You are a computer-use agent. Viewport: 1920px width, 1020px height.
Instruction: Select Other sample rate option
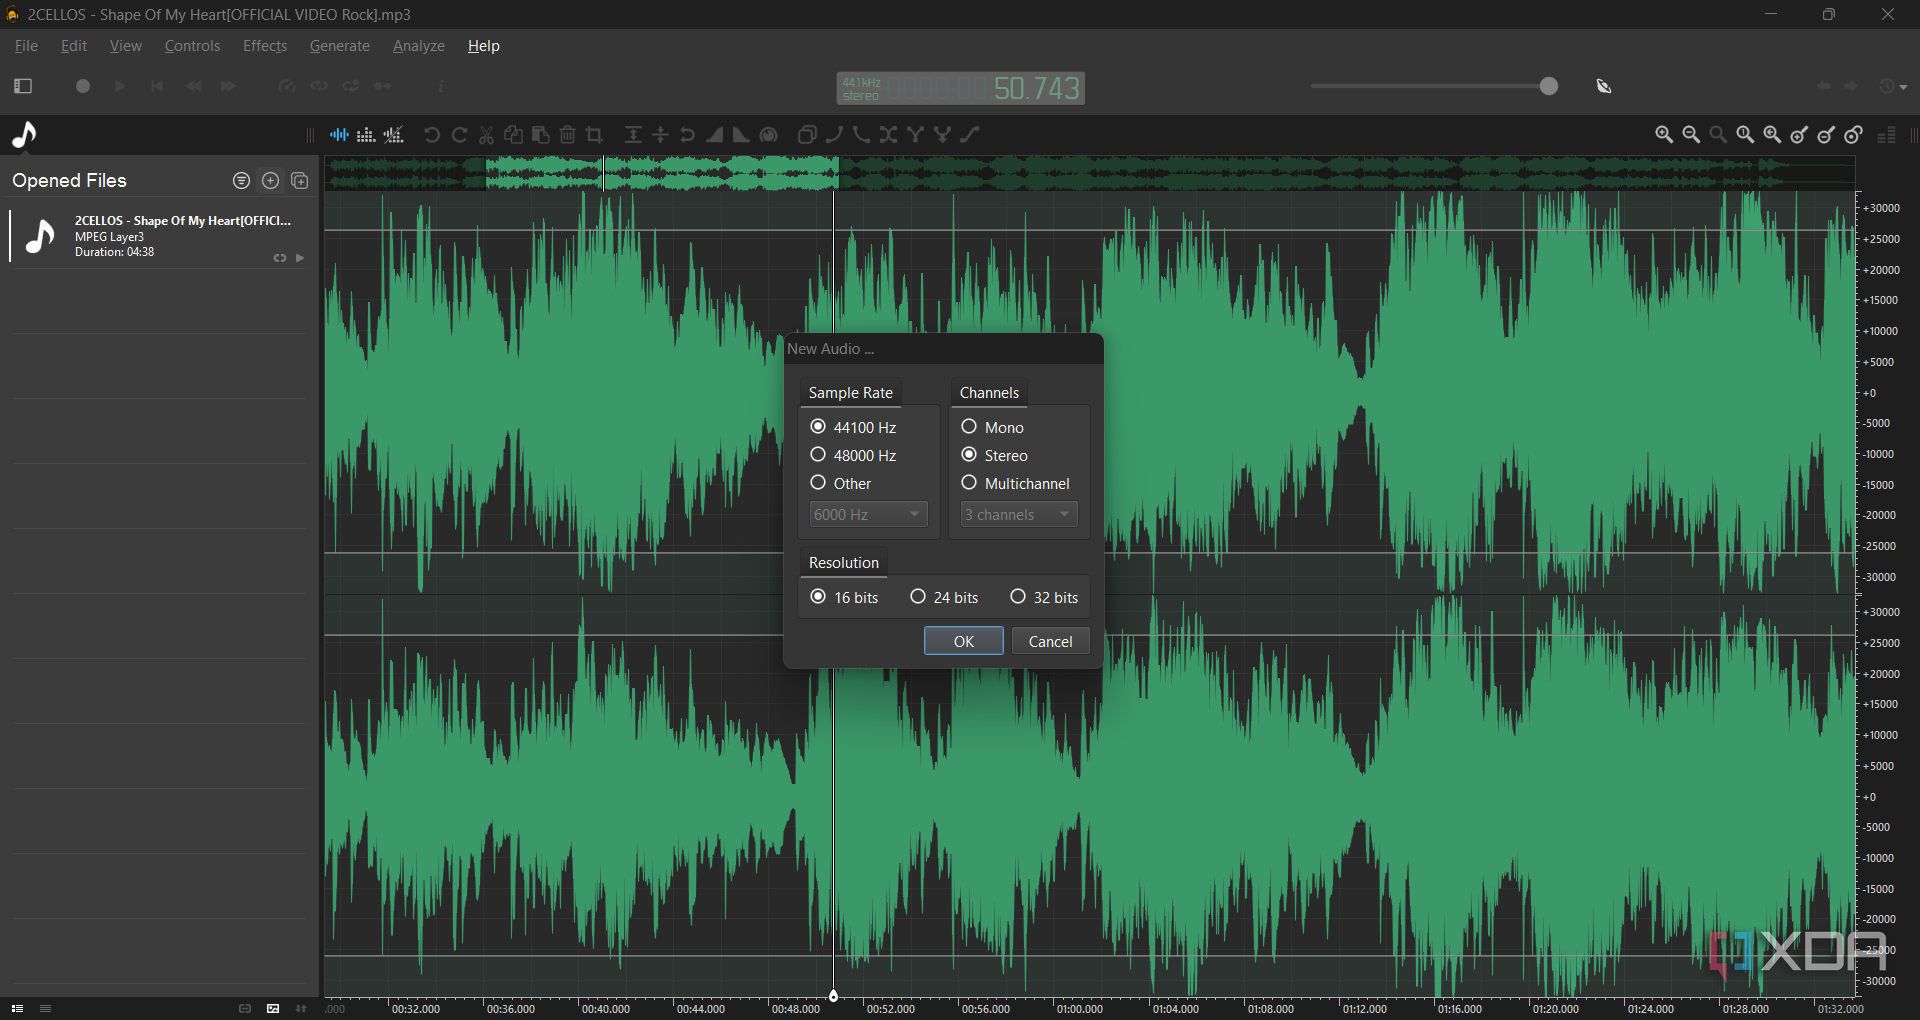point(841,483)
